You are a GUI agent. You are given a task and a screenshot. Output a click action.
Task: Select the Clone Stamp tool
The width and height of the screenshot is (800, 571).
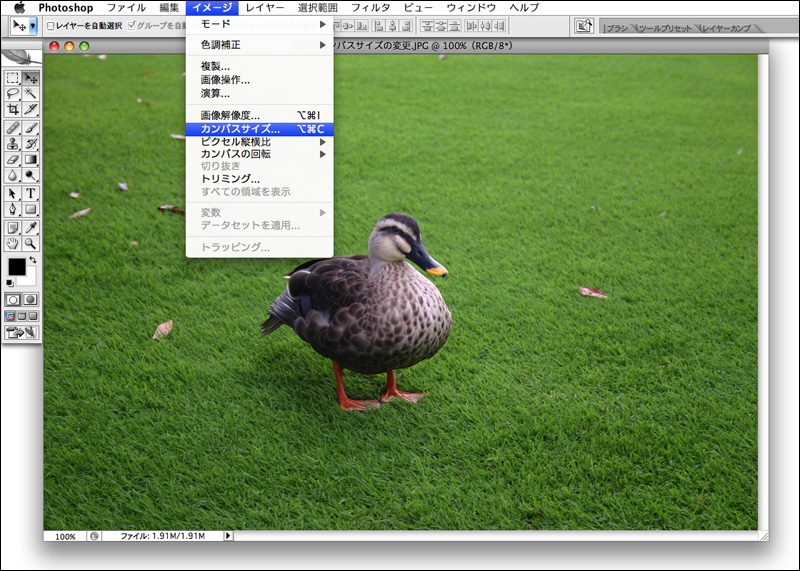point(13,143)
